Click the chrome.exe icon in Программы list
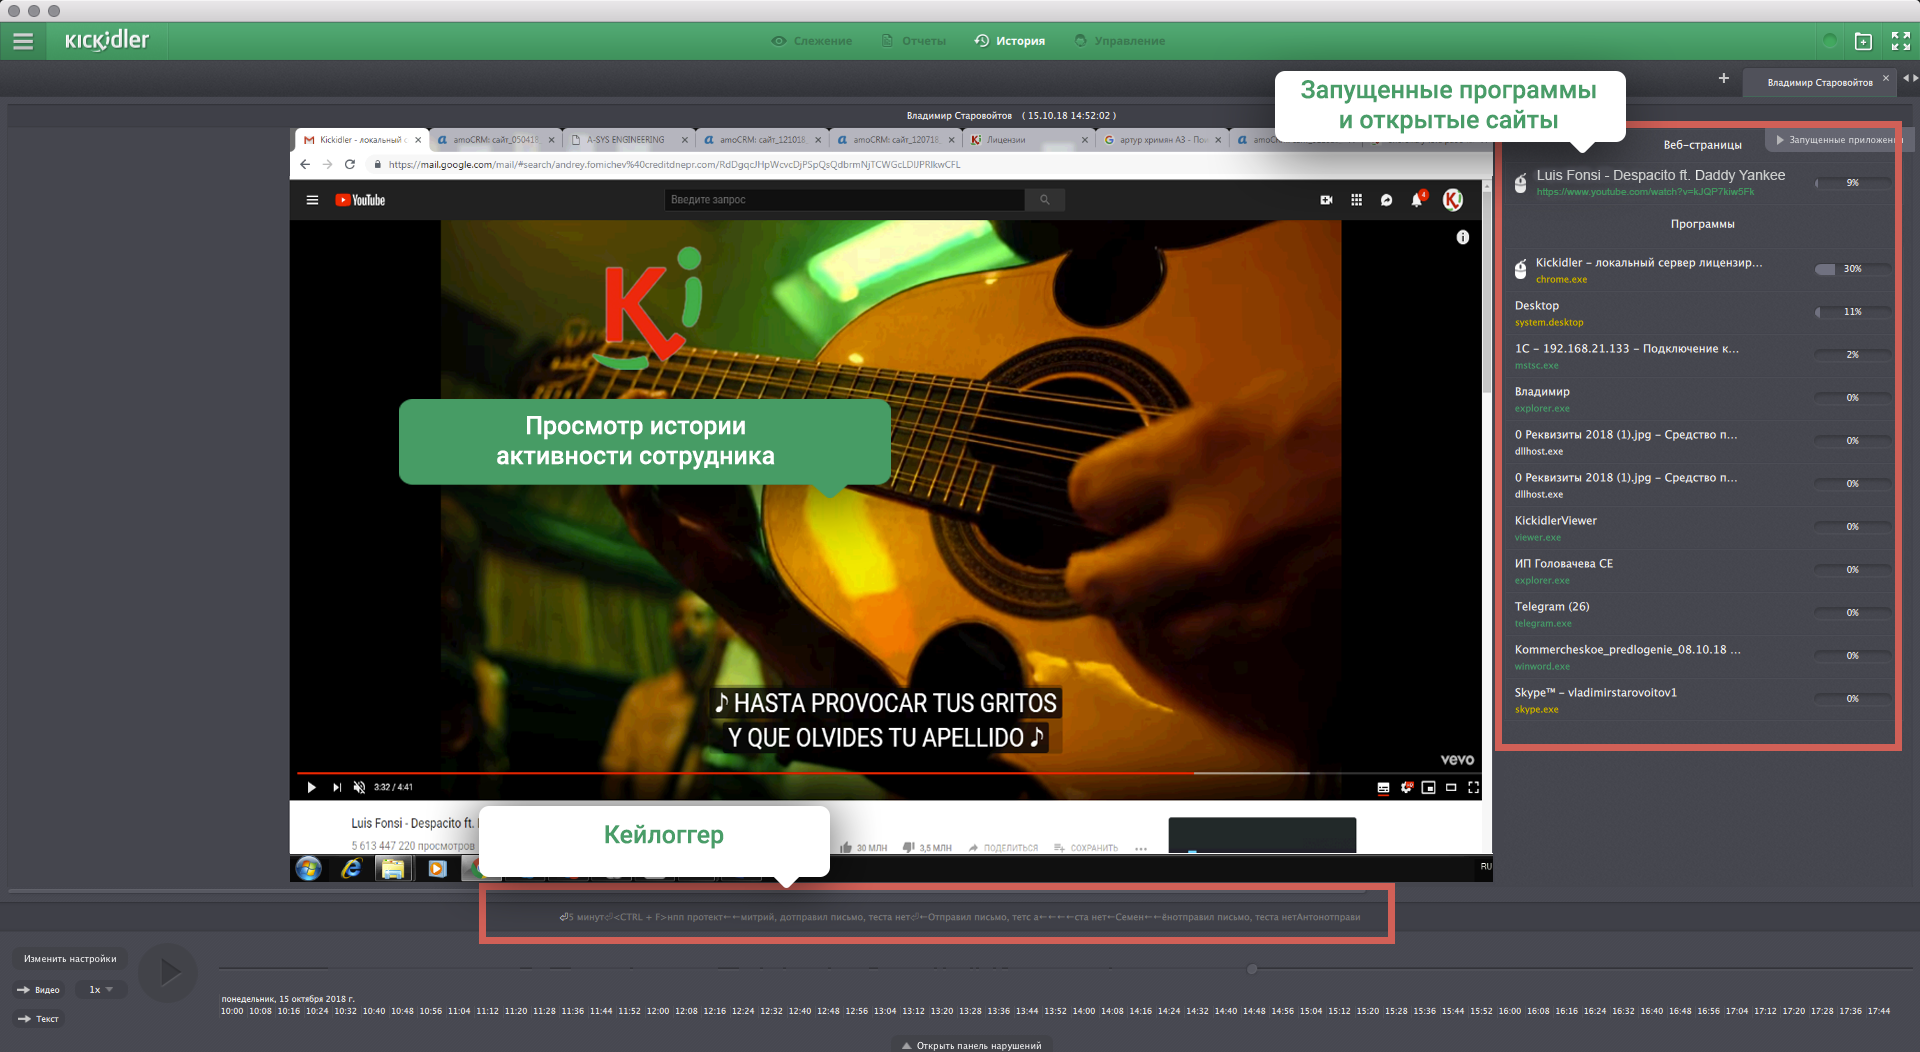The height and width of the screenshot is (1052, 1920). (x=1521, y=269)
